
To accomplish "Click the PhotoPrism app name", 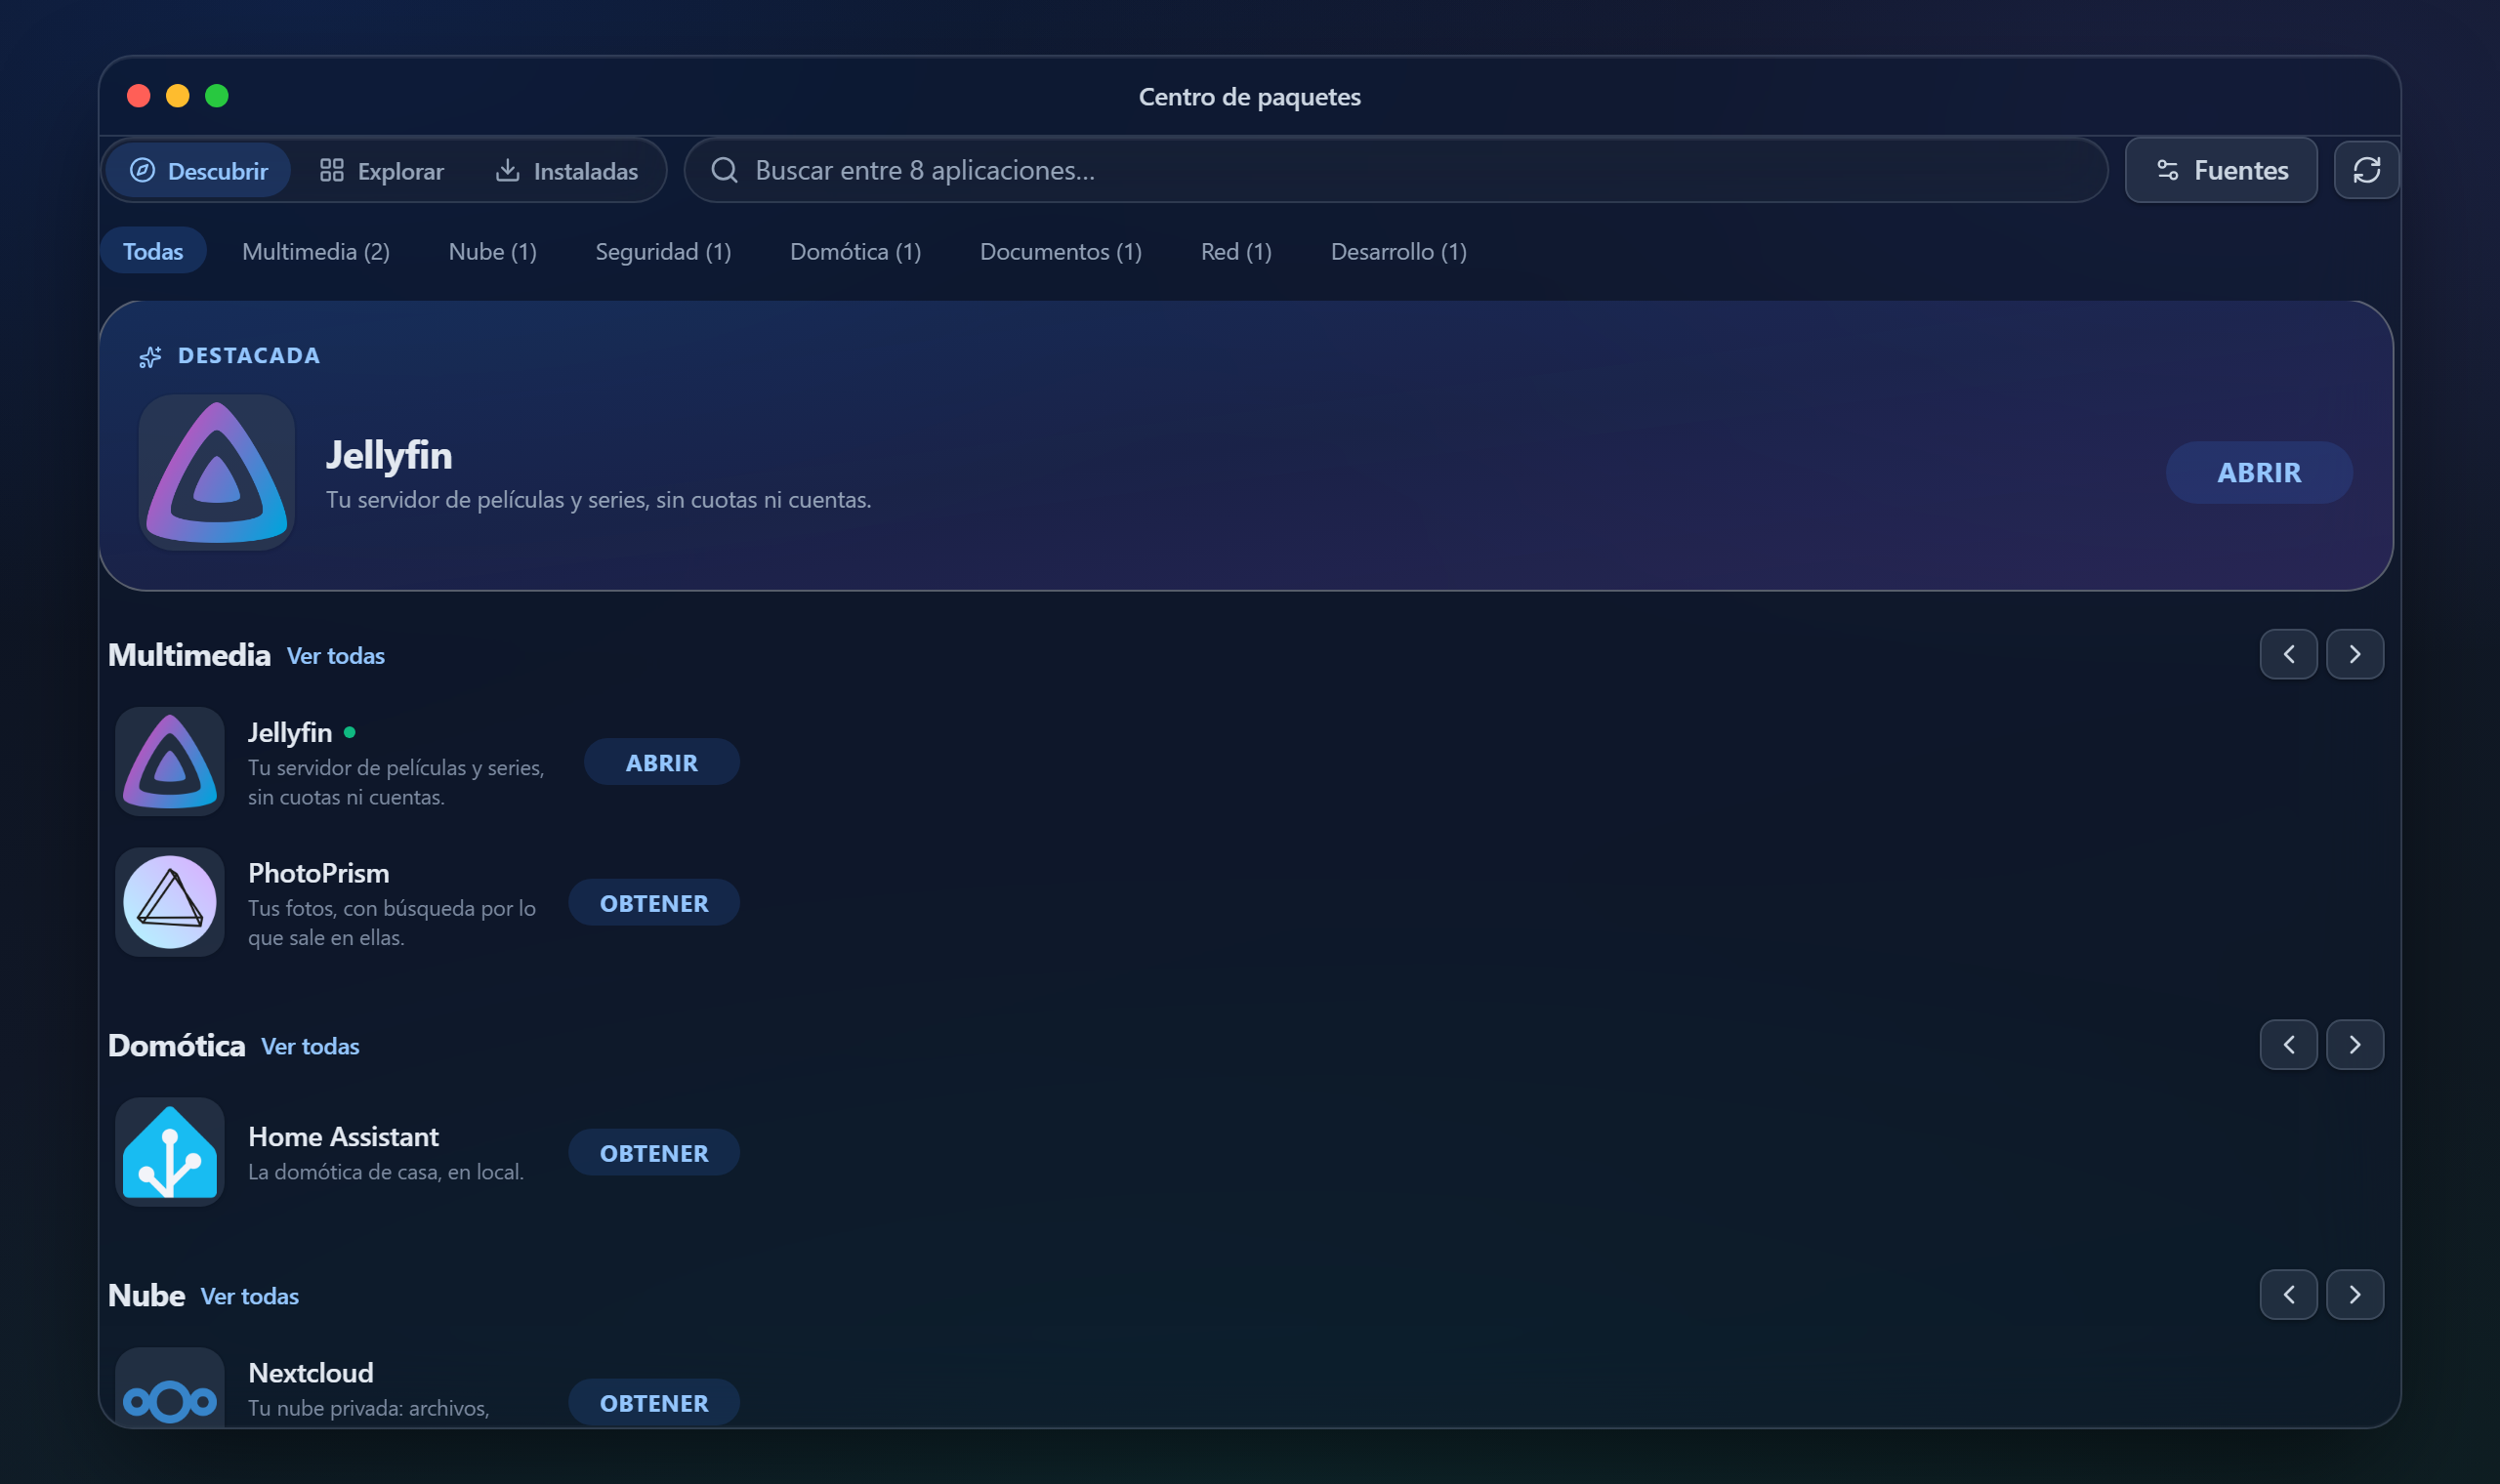I will (x=319, y=873).
